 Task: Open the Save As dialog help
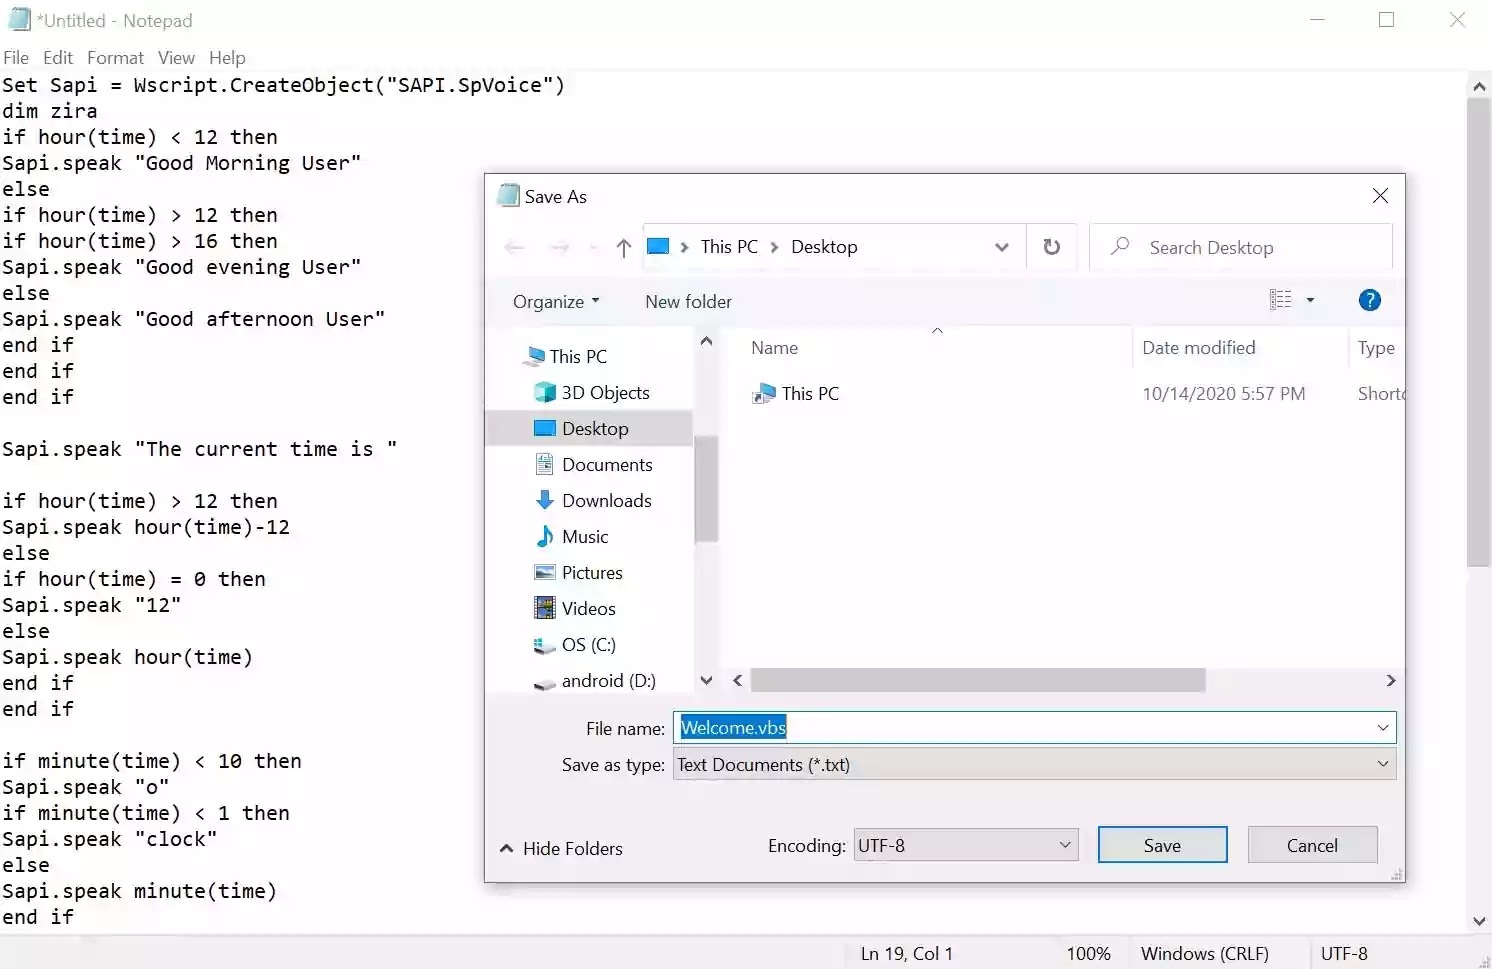(x=1368, y=299)
